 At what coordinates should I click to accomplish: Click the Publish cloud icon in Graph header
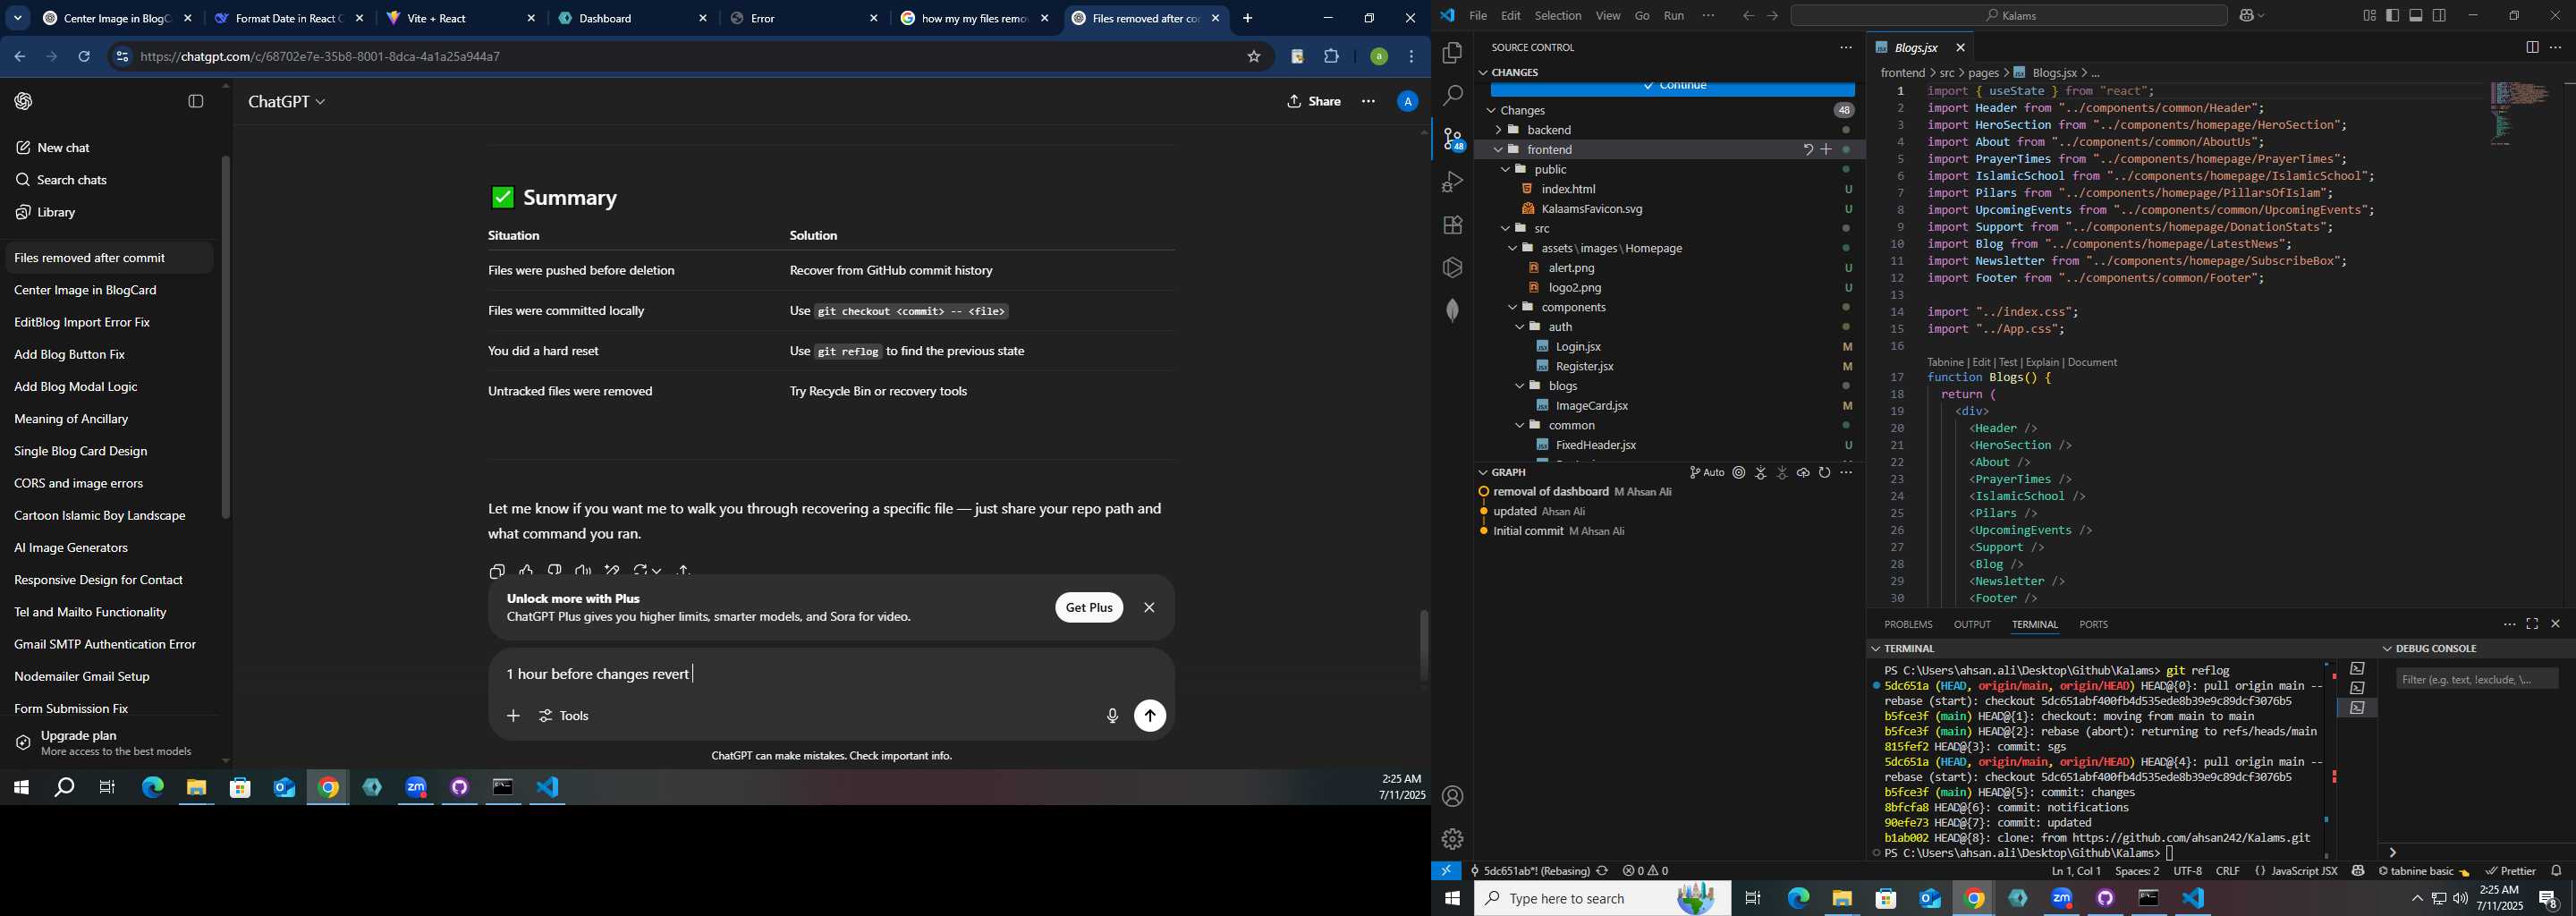pyautogui.click(x=1803, y=473)
